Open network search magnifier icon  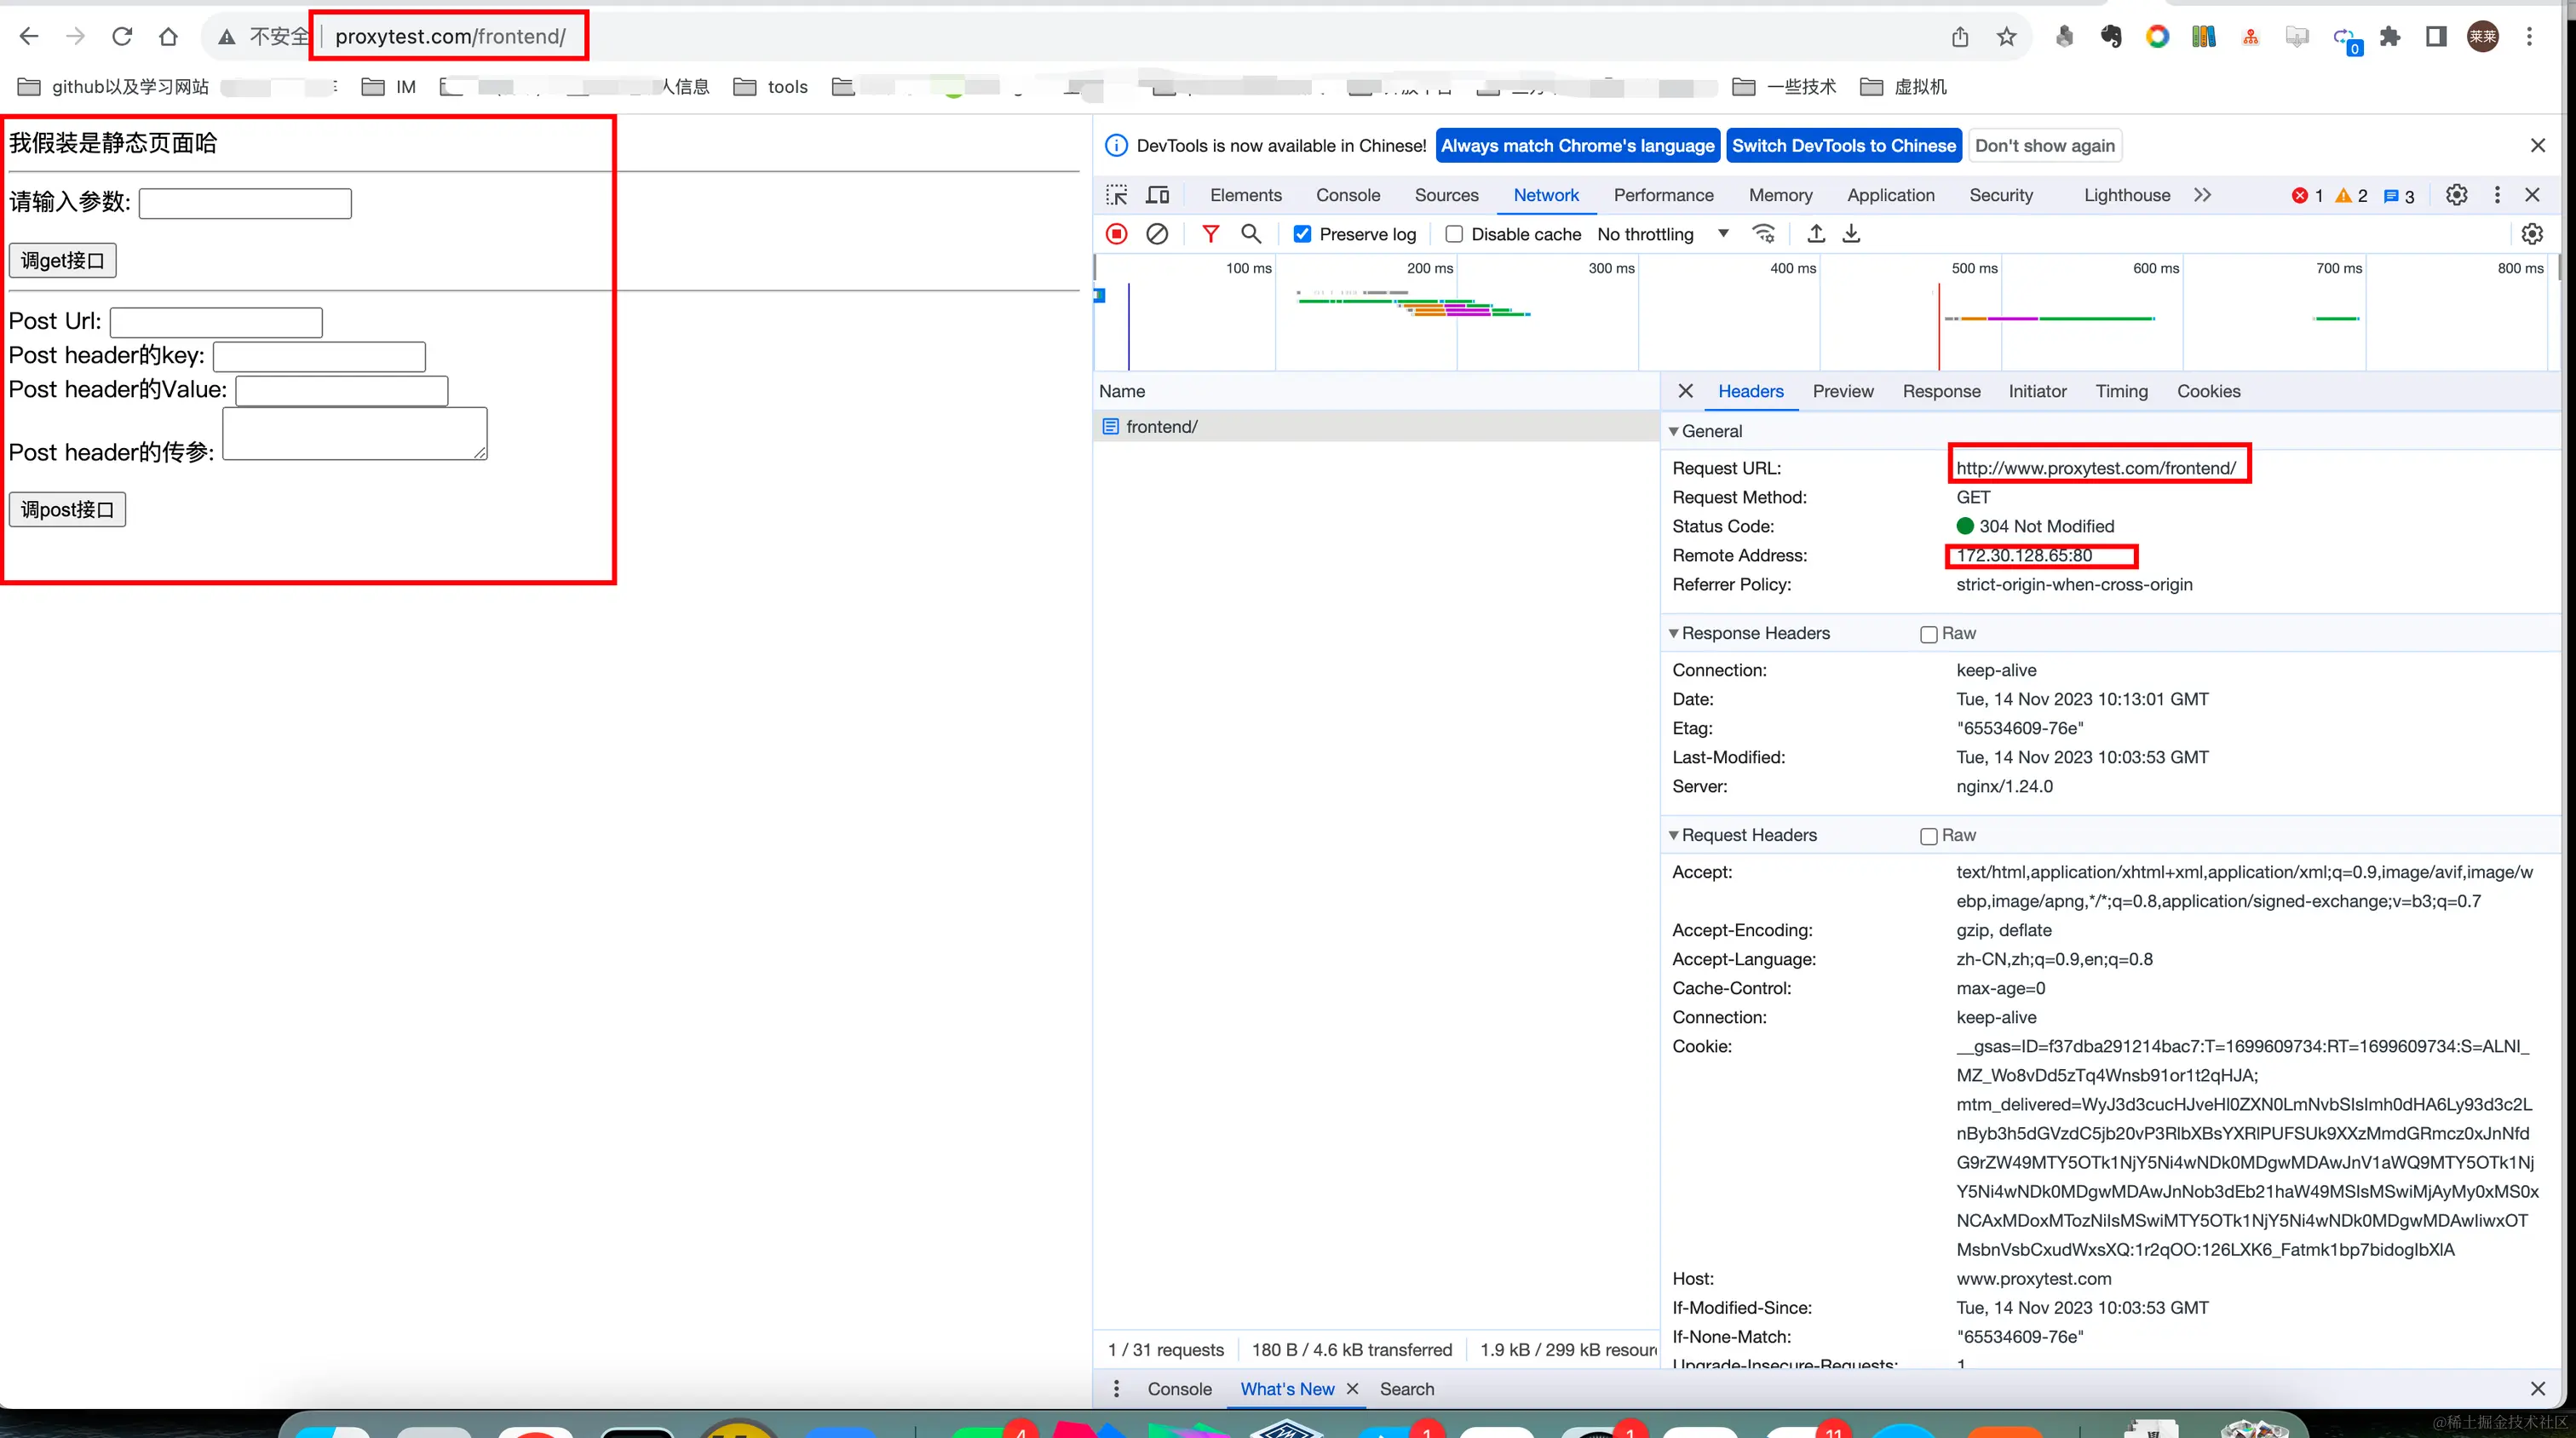[x=1250, y=234]
